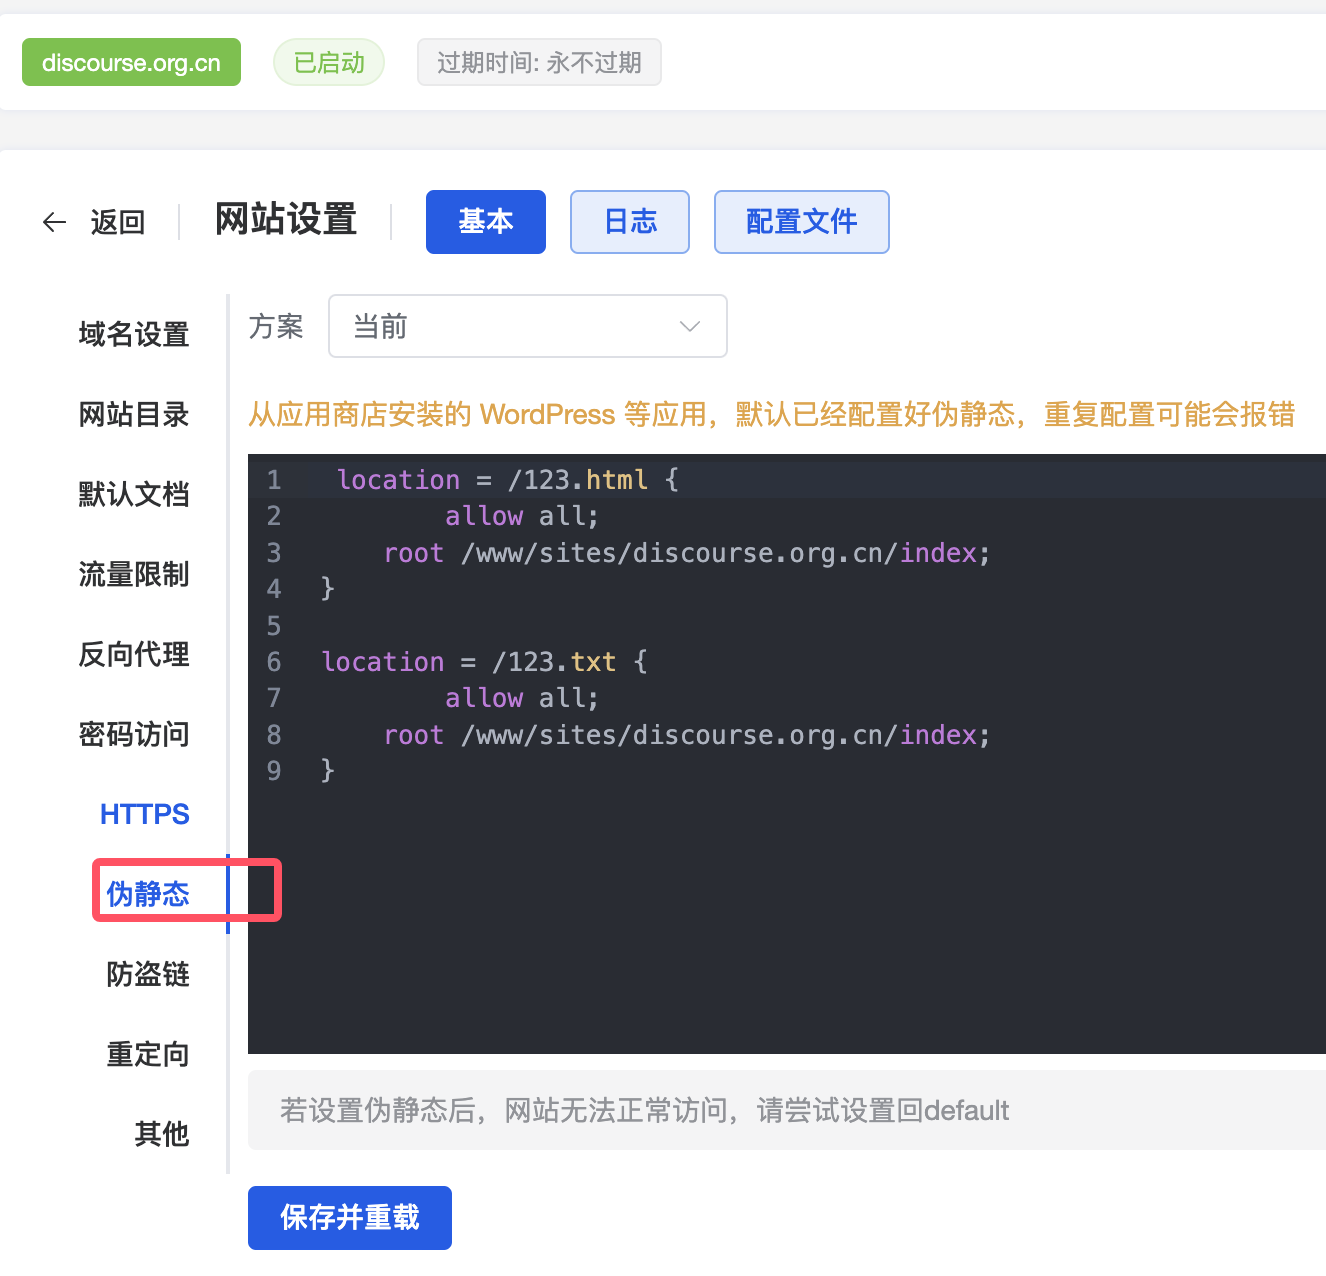Click the back arrow icon
1326x1276 pixels.
[x=55, y=222]
